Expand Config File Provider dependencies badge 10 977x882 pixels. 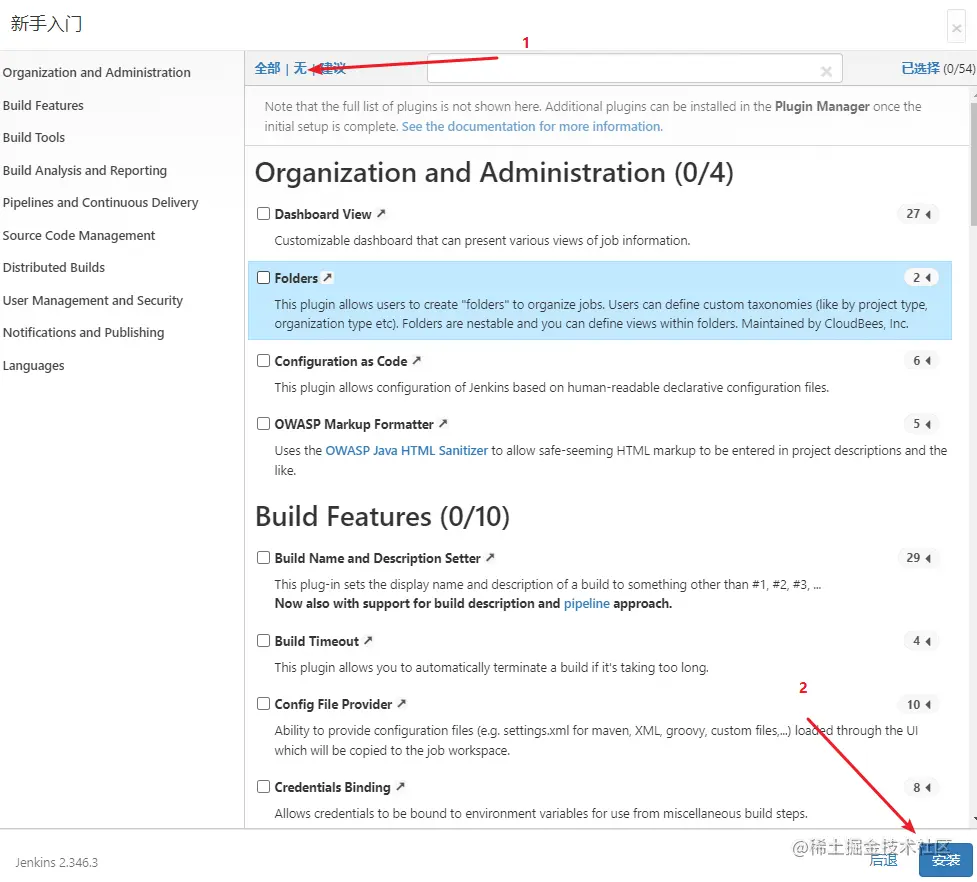point(918,704)
